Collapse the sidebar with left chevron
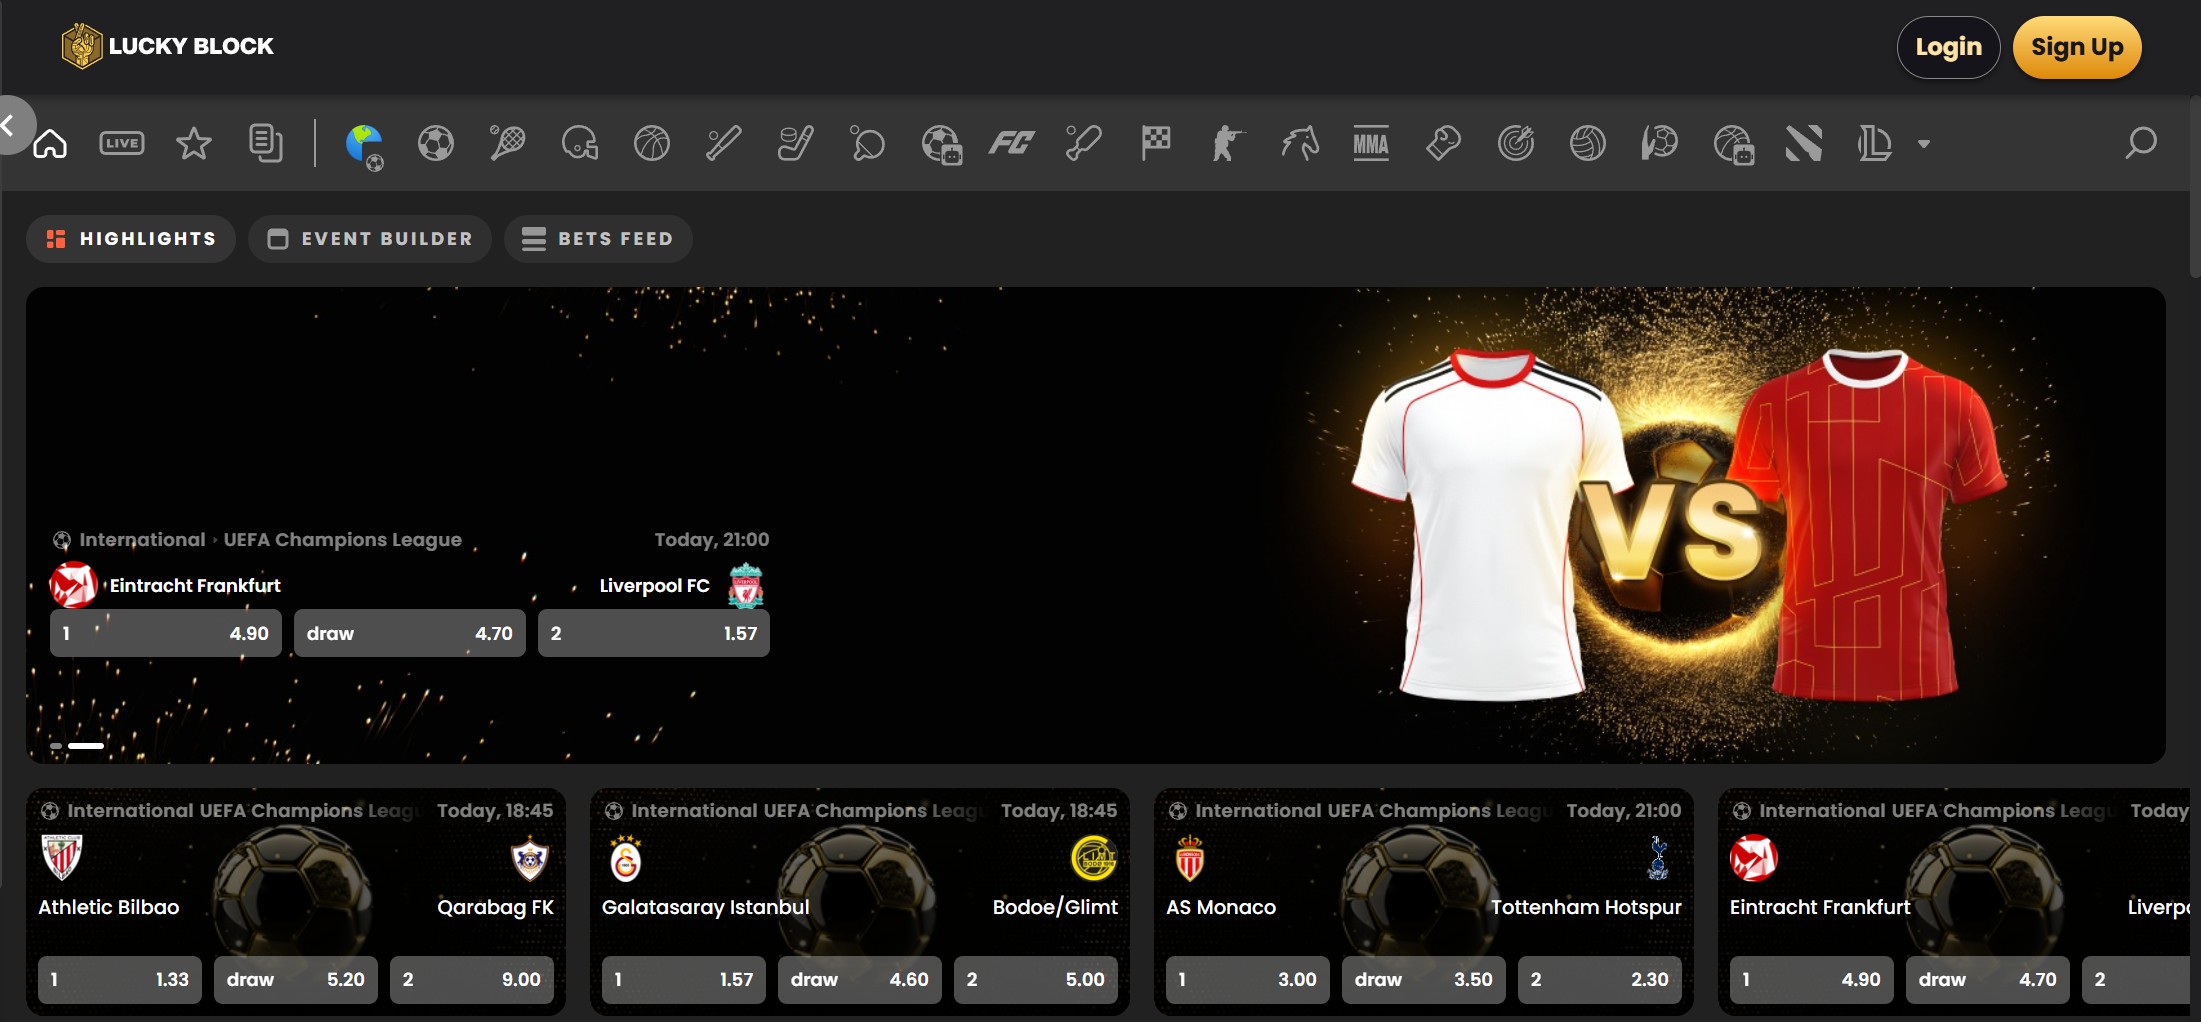The height and width of the screenshot is (1022, 2201). coord(10,125)
